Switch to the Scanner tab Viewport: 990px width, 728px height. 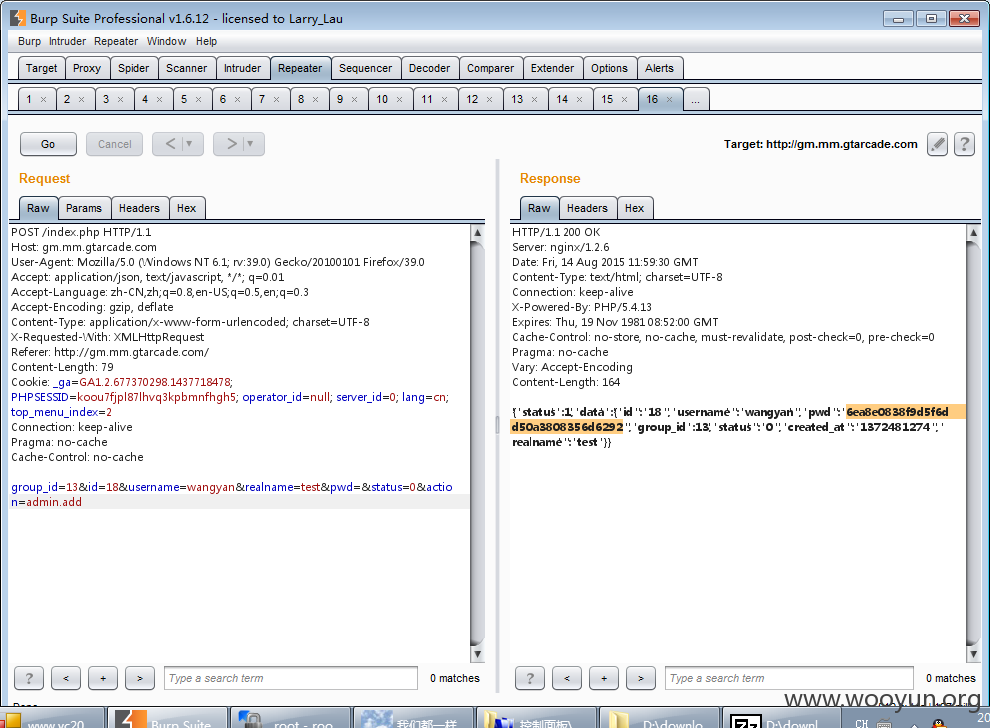(186, 68)
